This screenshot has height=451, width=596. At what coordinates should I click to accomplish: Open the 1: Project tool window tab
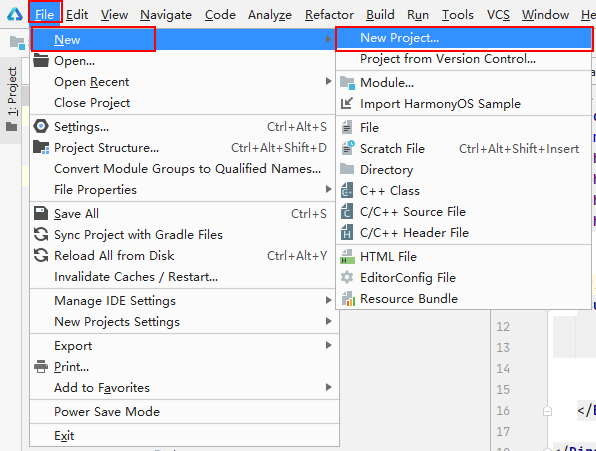(x=11, y=100)
